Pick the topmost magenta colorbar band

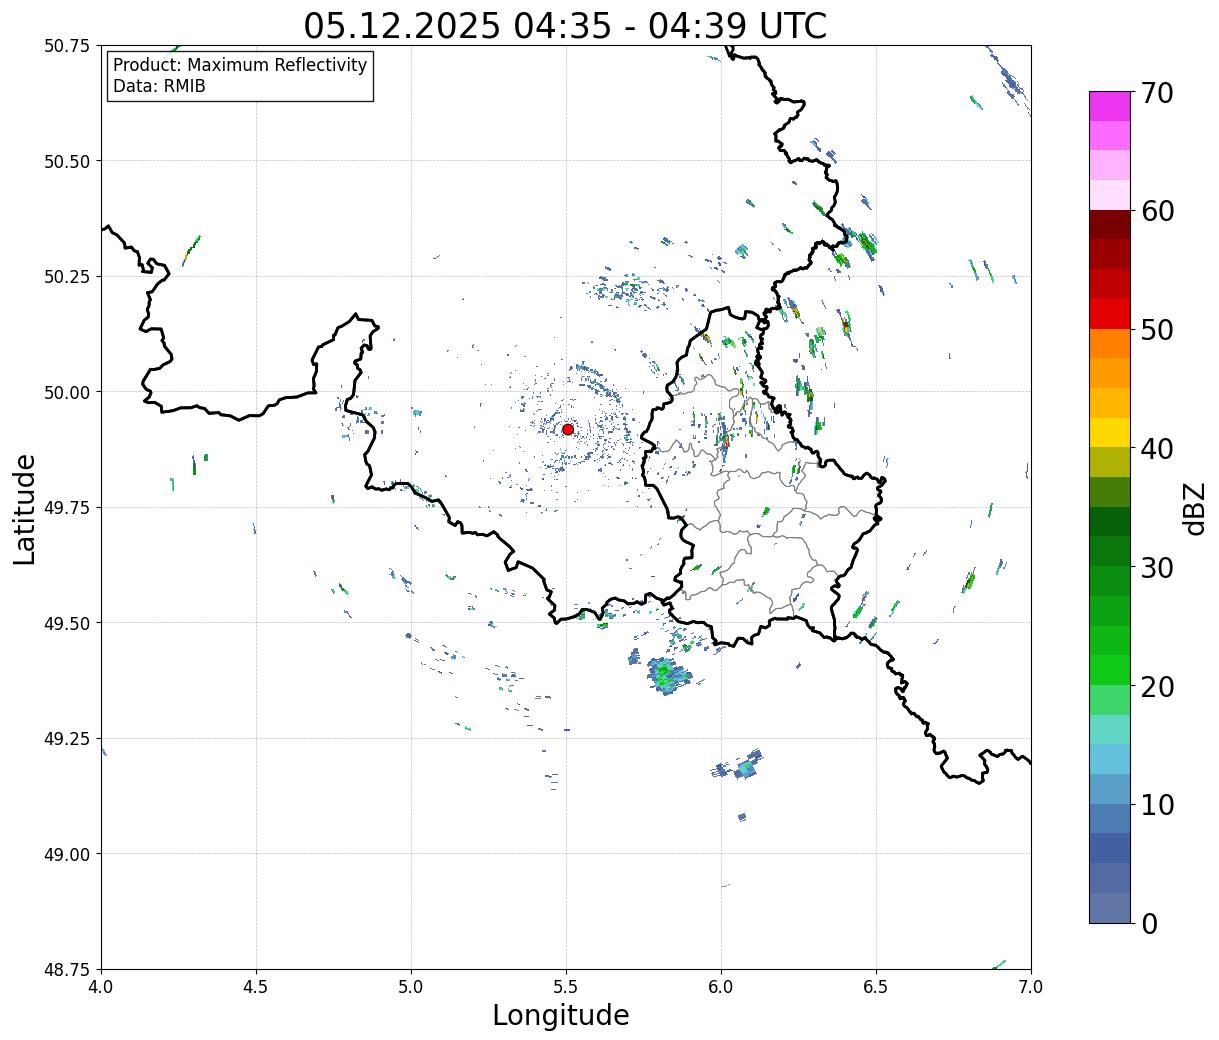1110,106
